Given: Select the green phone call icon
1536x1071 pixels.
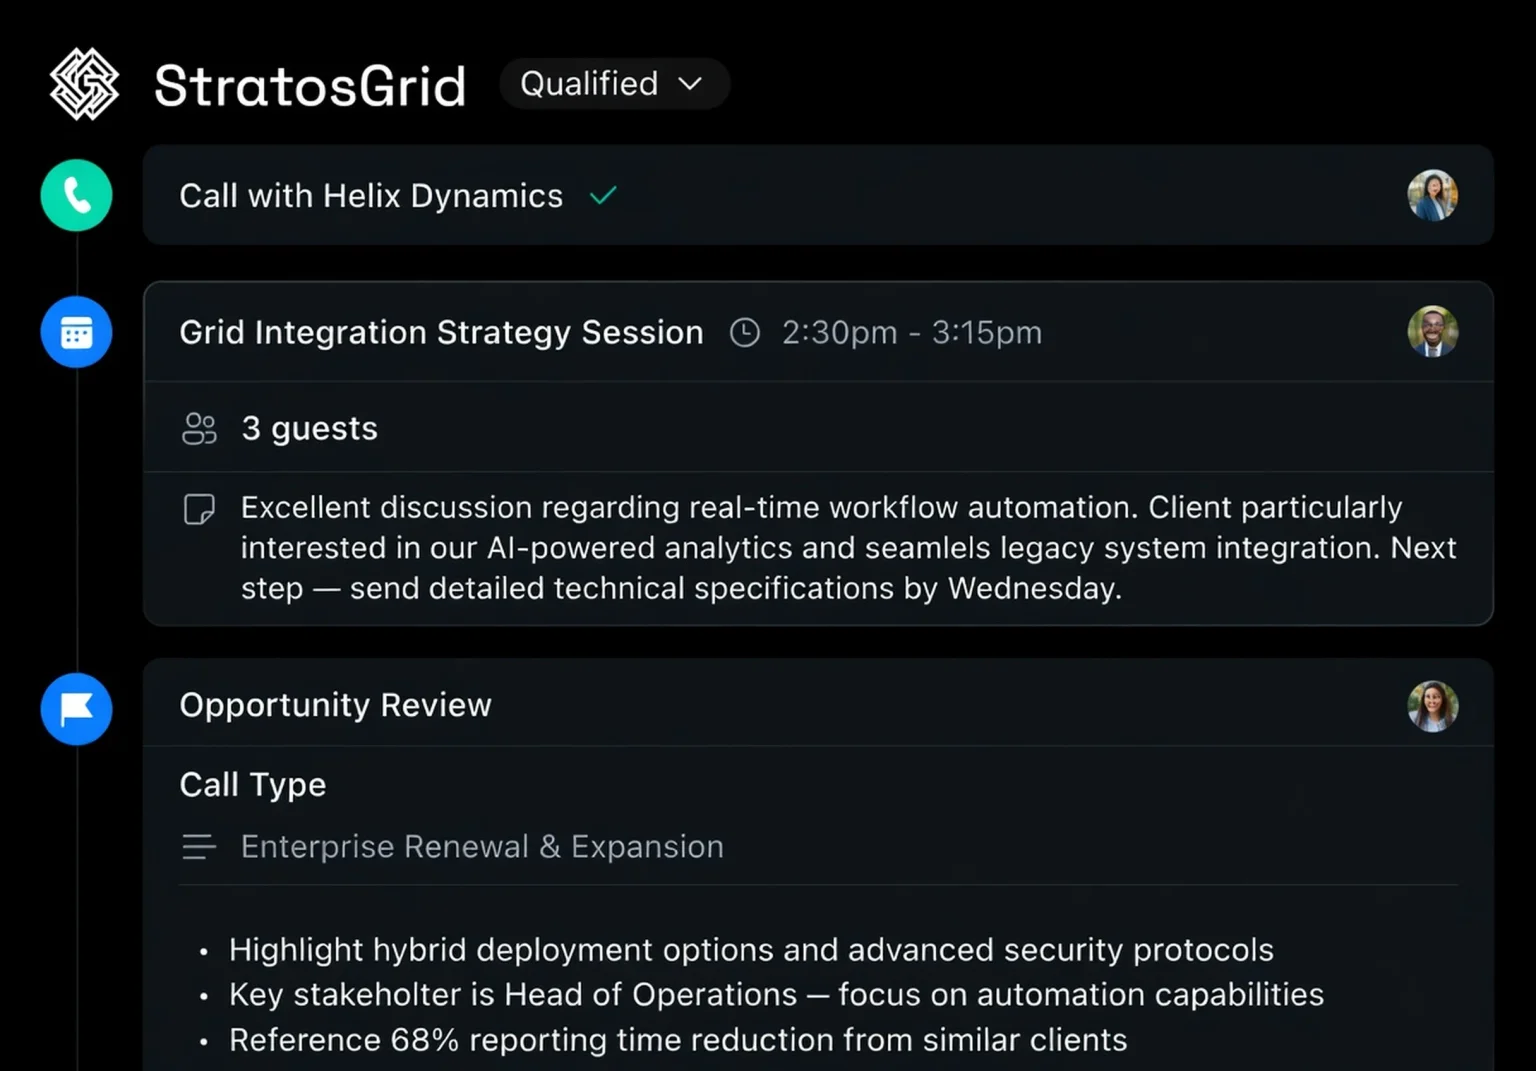Looking at the screenshot, I should pyautogui.click(x=76, y=195).
